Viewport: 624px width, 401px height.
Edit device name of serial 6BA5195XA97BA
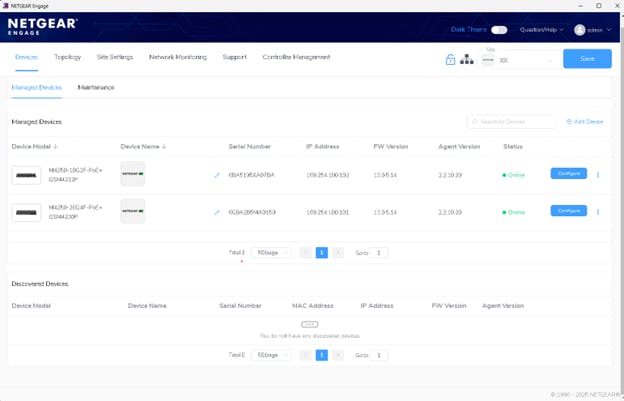(216, 175)
